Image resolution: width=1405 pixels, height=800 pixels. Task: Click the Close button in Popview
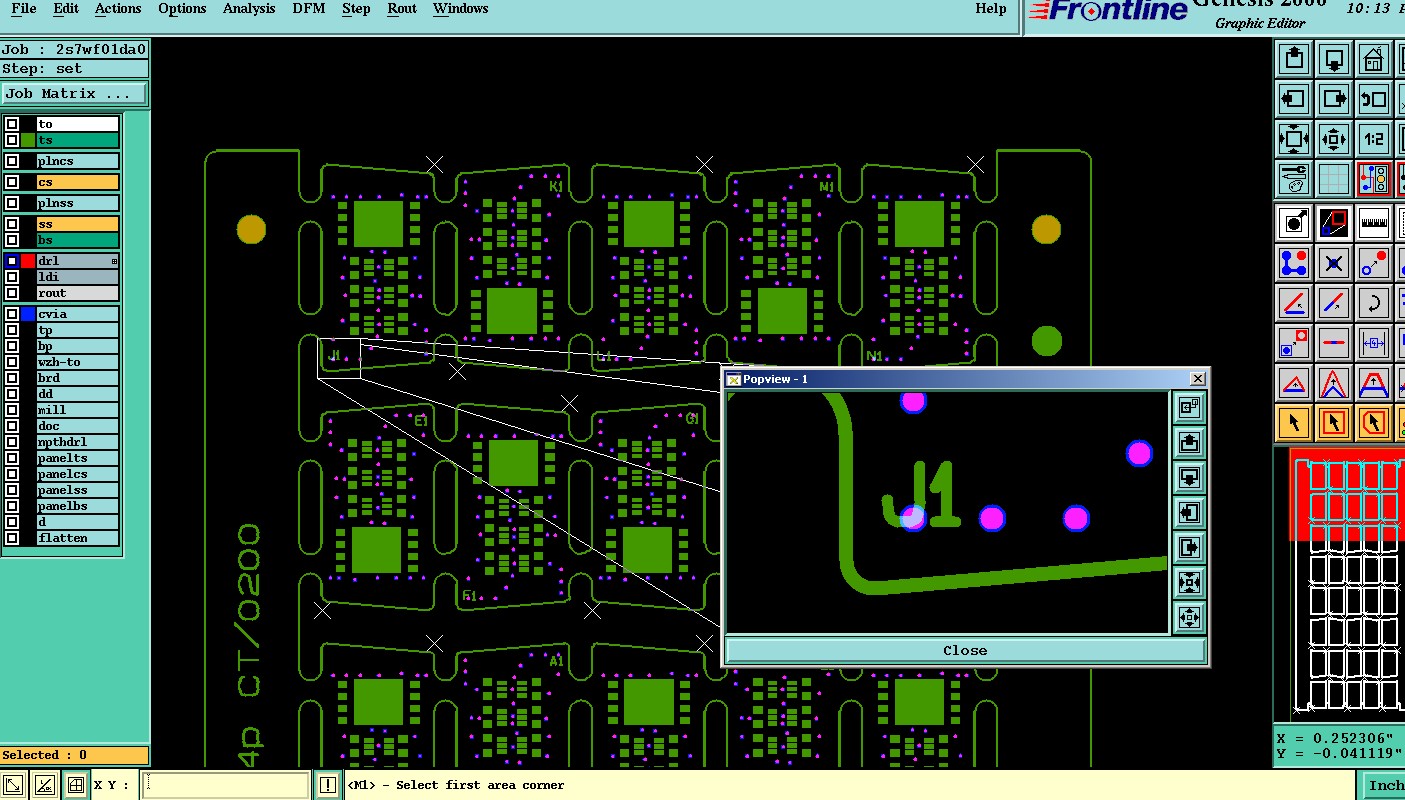(x=965, y=650)
